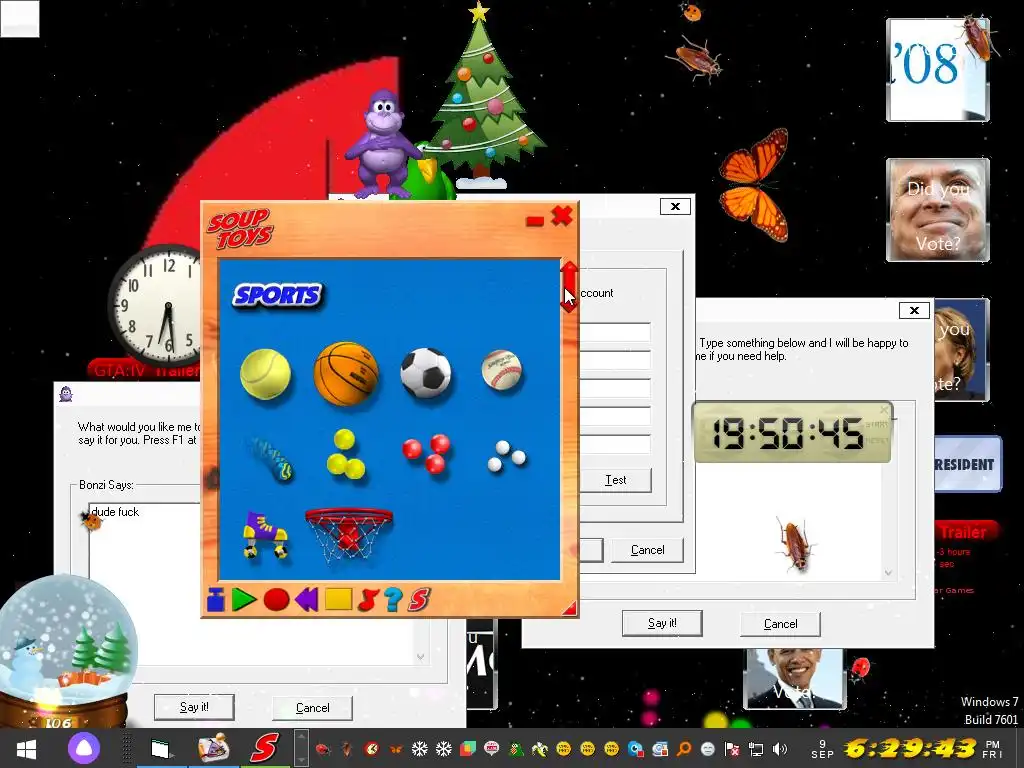
Task: Click the digital clock showing 19:50:45
Action: [x=792, y=432]
